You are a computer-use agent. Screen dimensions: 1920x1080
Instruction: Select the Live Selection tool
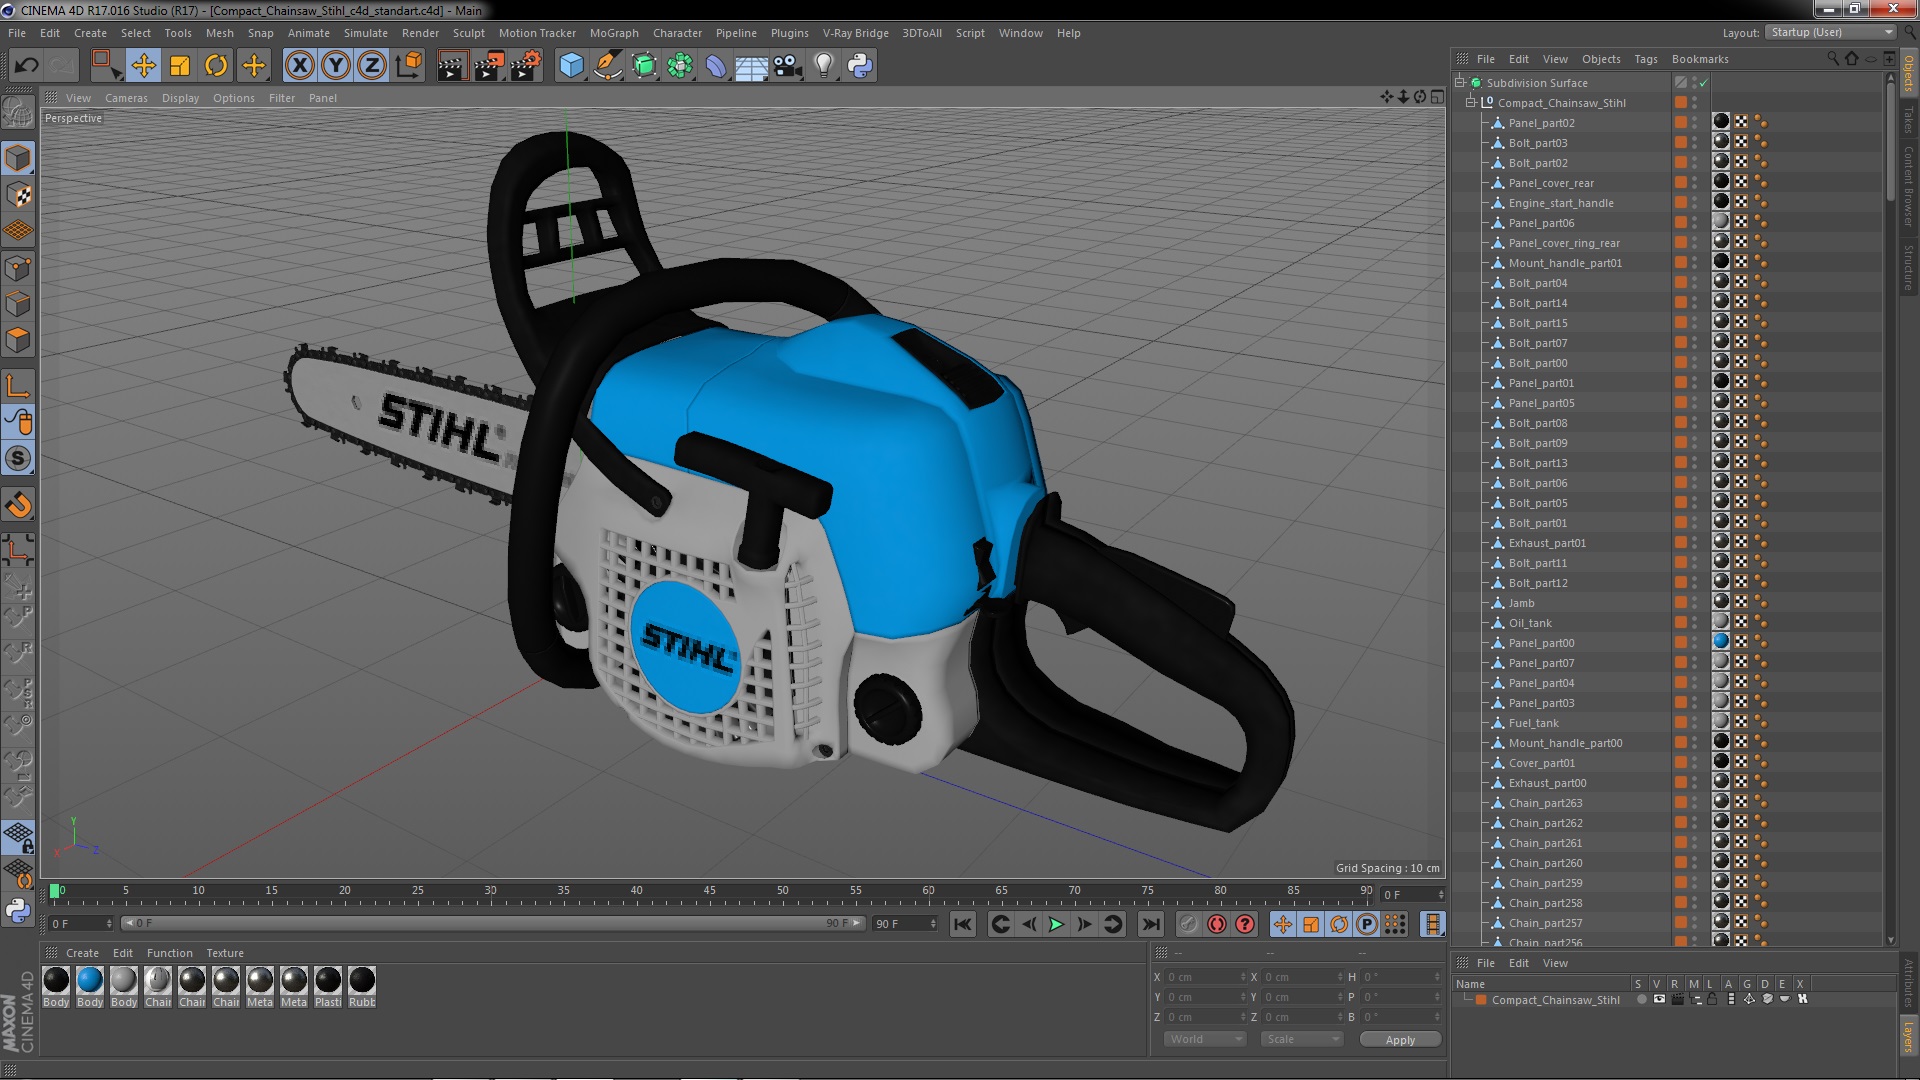click(105, 66)
